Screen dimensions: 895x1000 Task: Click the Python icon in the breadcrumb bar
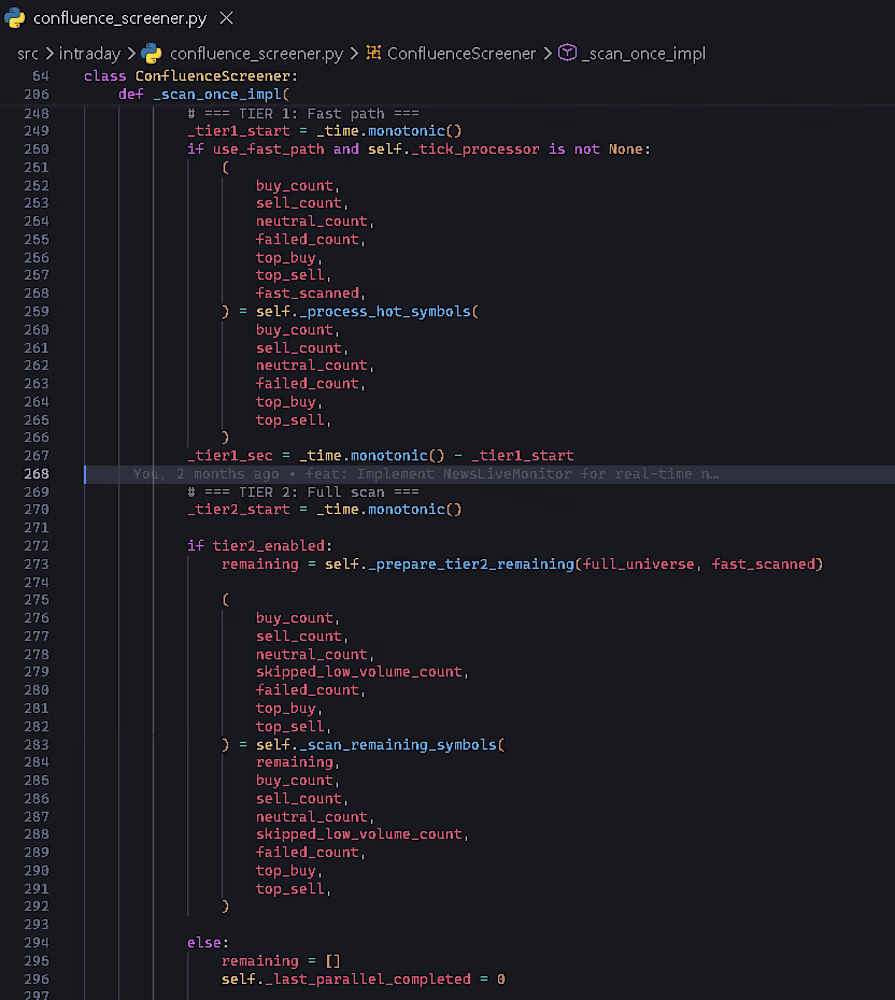pyautogui.click(x=152, y=54)
